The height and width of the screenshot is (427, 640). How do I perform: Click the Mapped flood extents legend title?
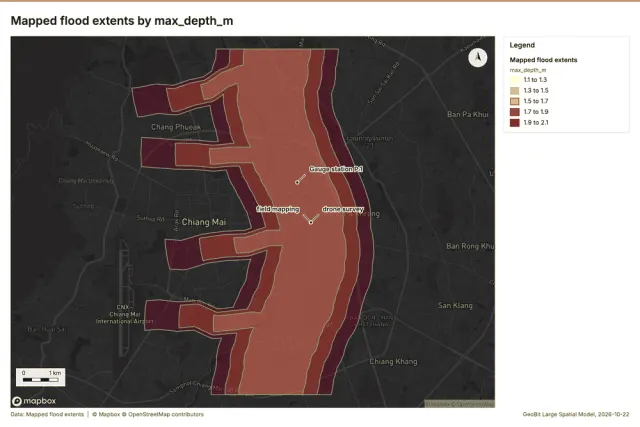tap(543, 60)
